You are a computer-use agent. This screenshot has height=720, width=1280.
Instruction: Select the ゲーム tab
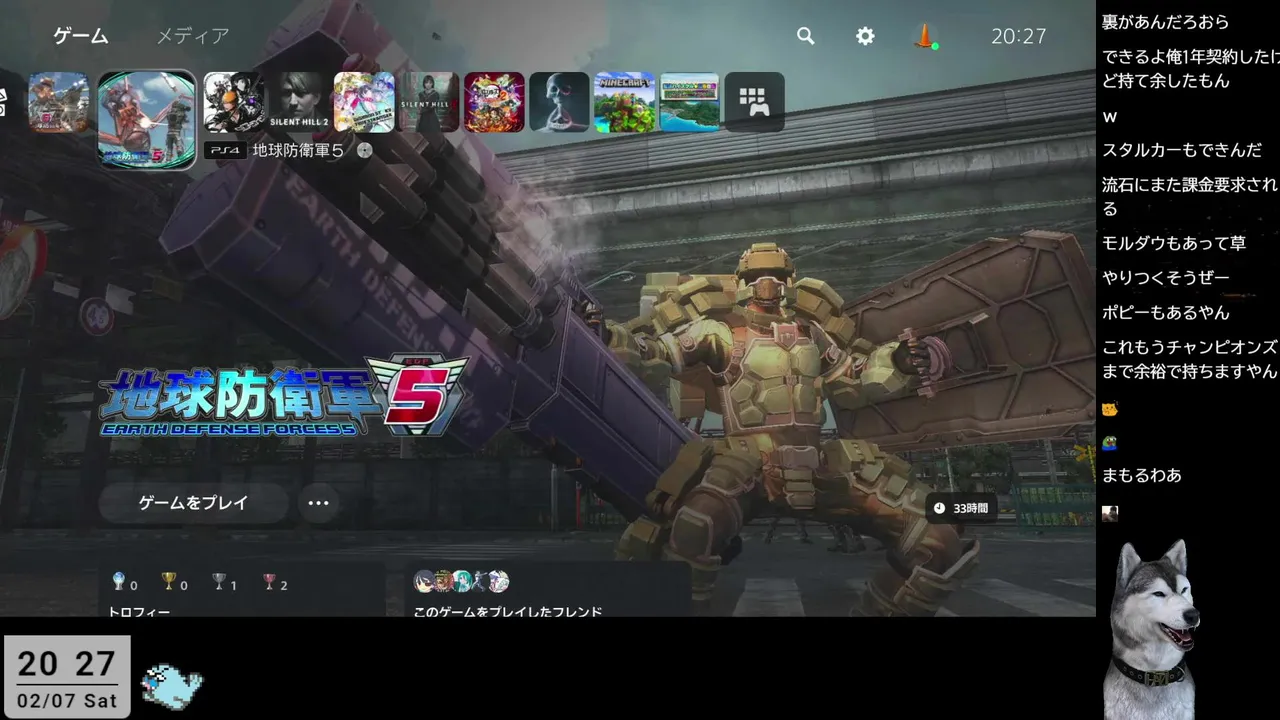coord(81,36)
